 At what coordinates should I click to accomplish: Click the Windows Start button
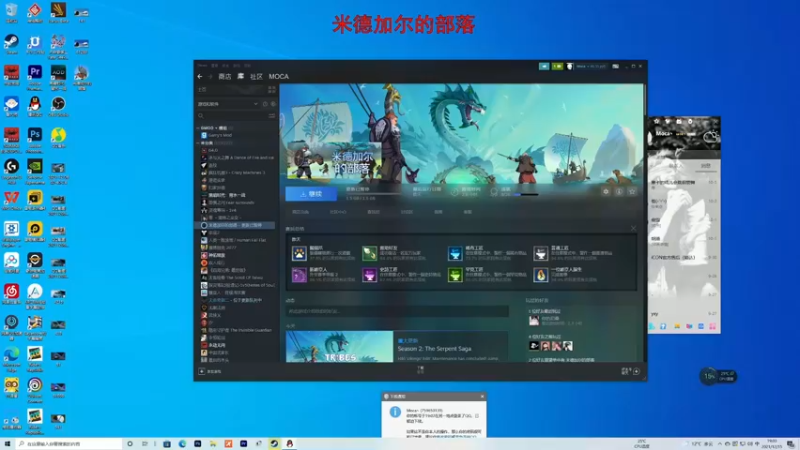tap(7, 444)
